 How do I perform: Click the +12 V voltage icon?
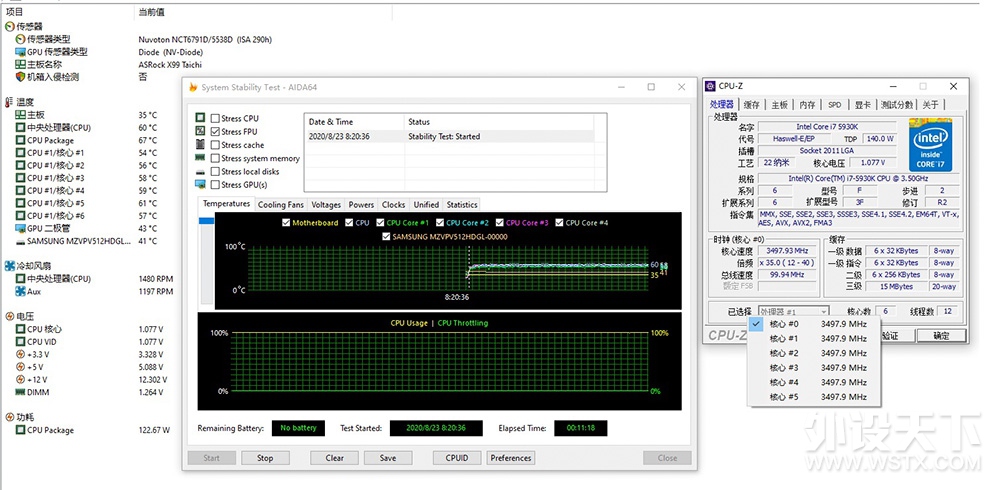[x=21, y=380]
